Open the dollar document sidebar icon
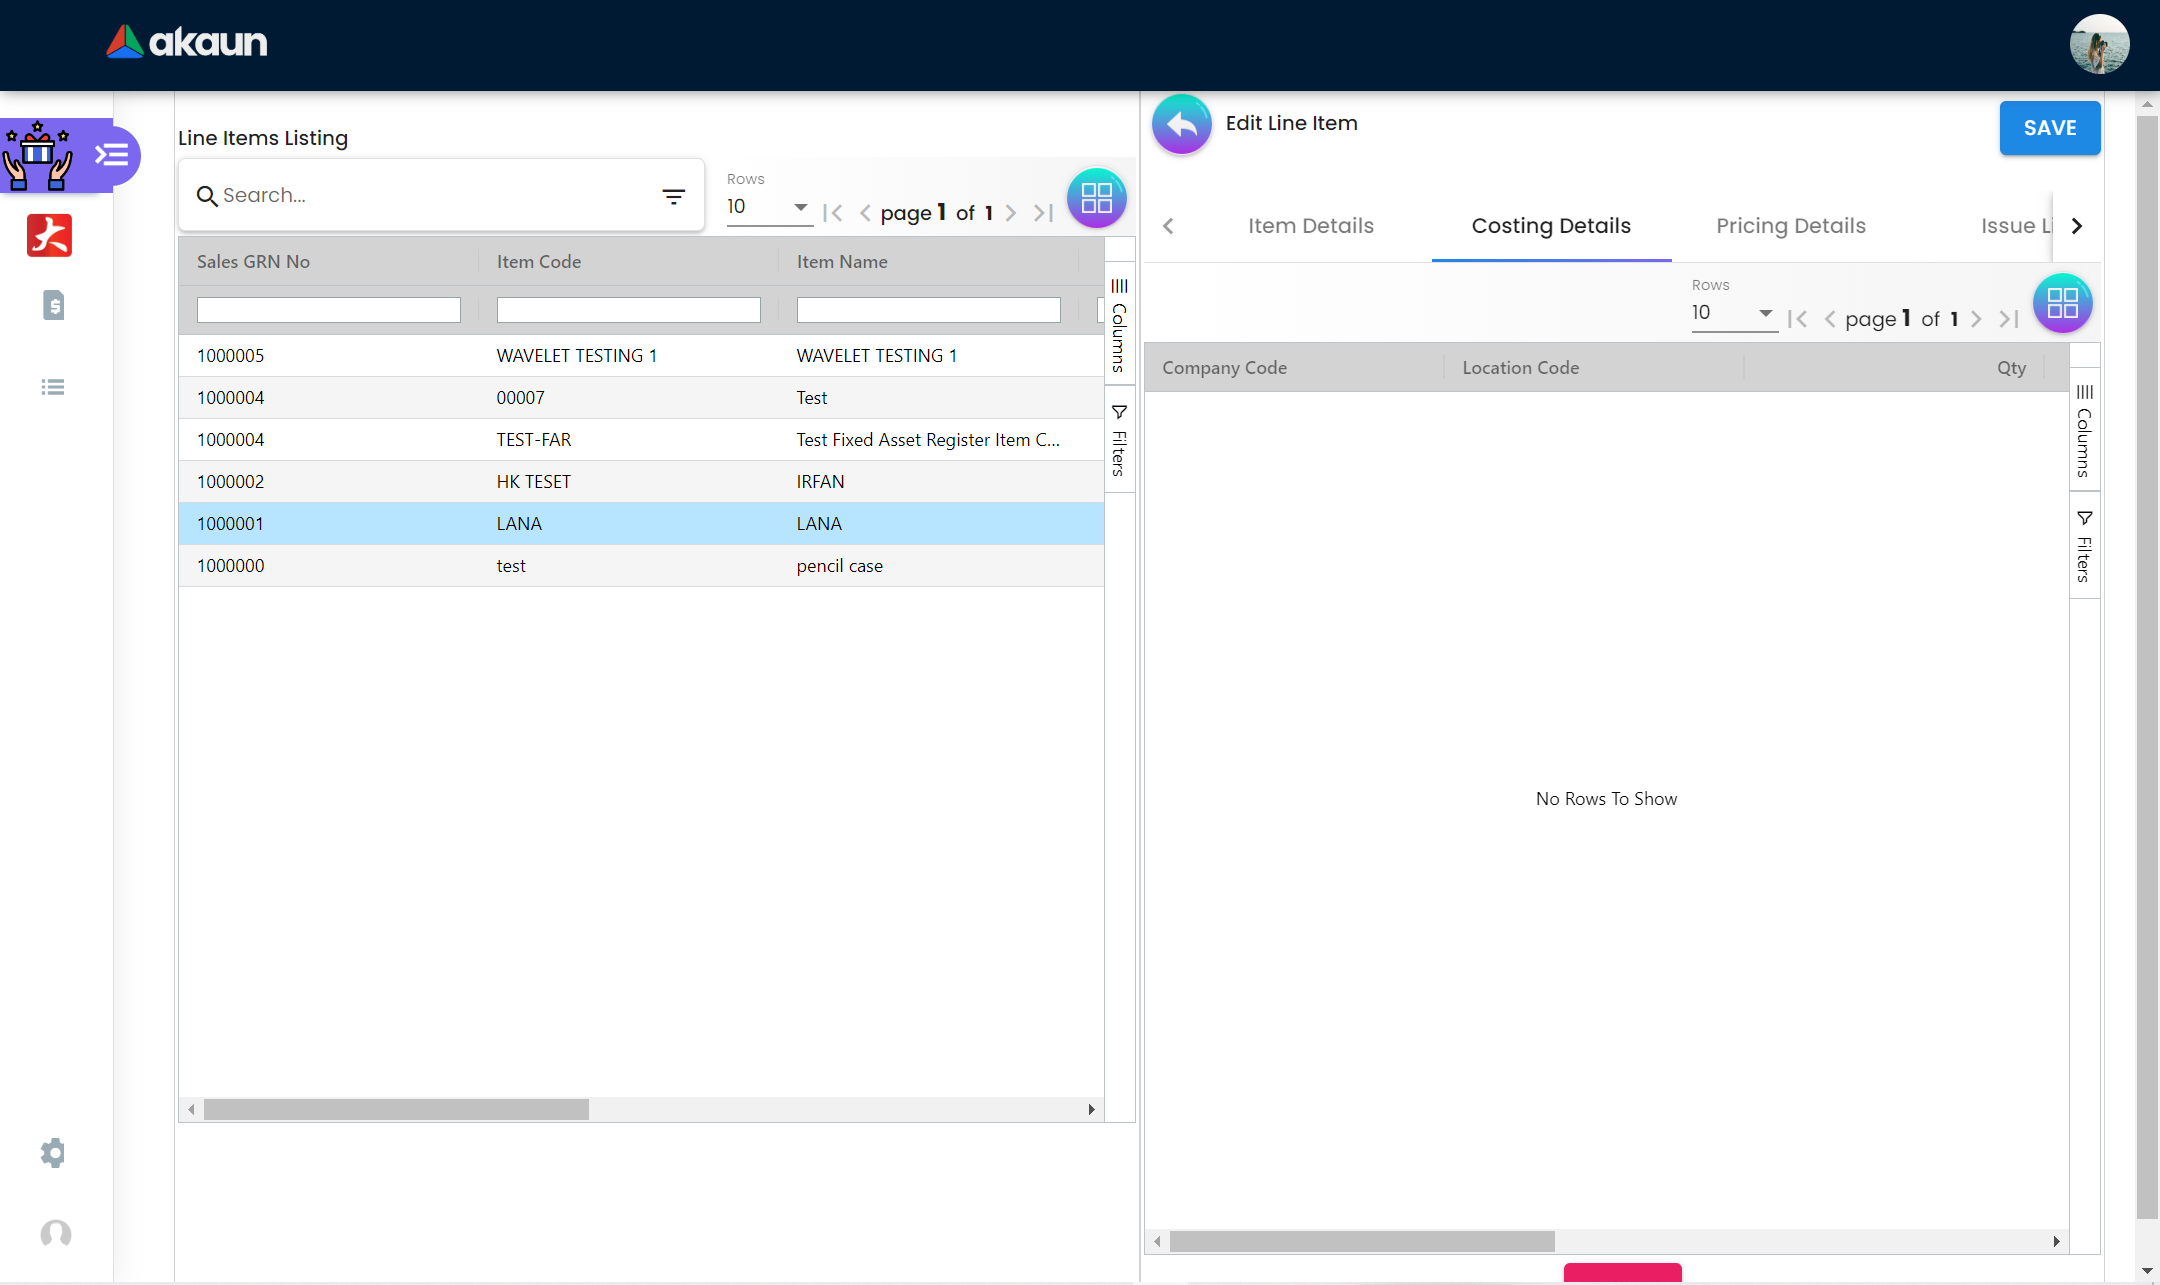 (54, 305)
